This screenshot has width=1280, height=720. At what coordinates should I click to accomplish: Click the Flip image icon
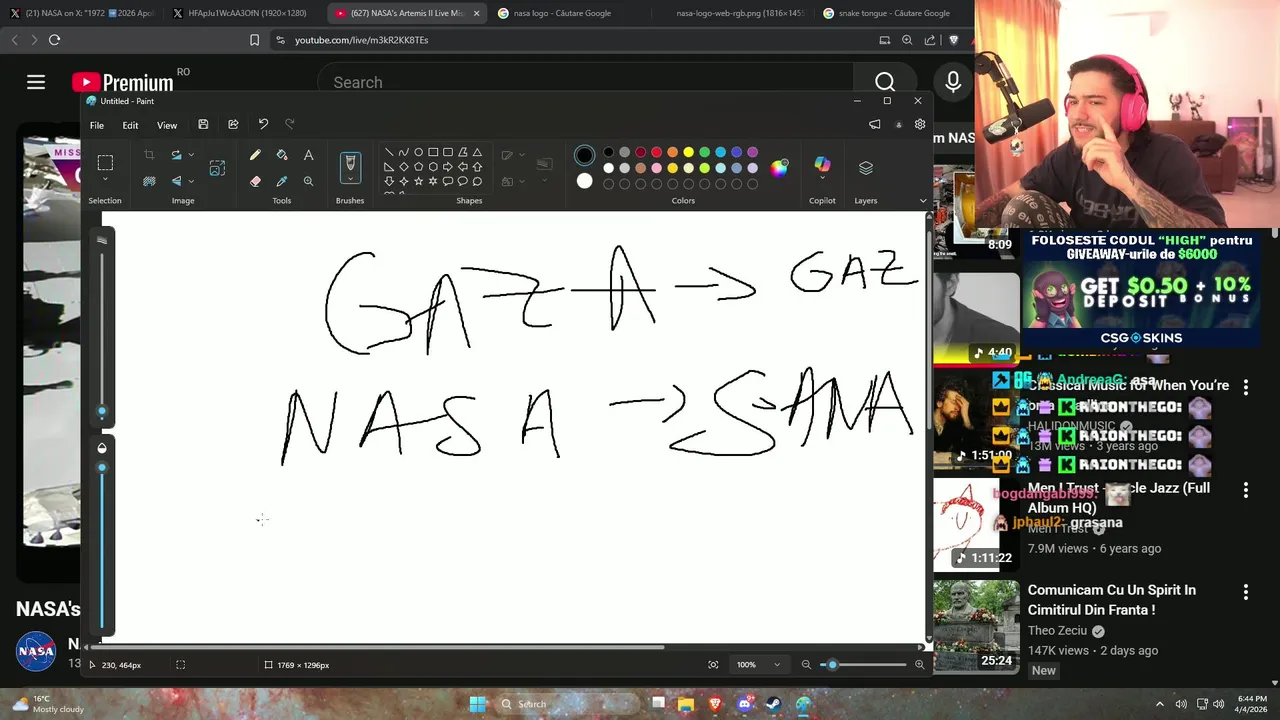tap(177, 181)
